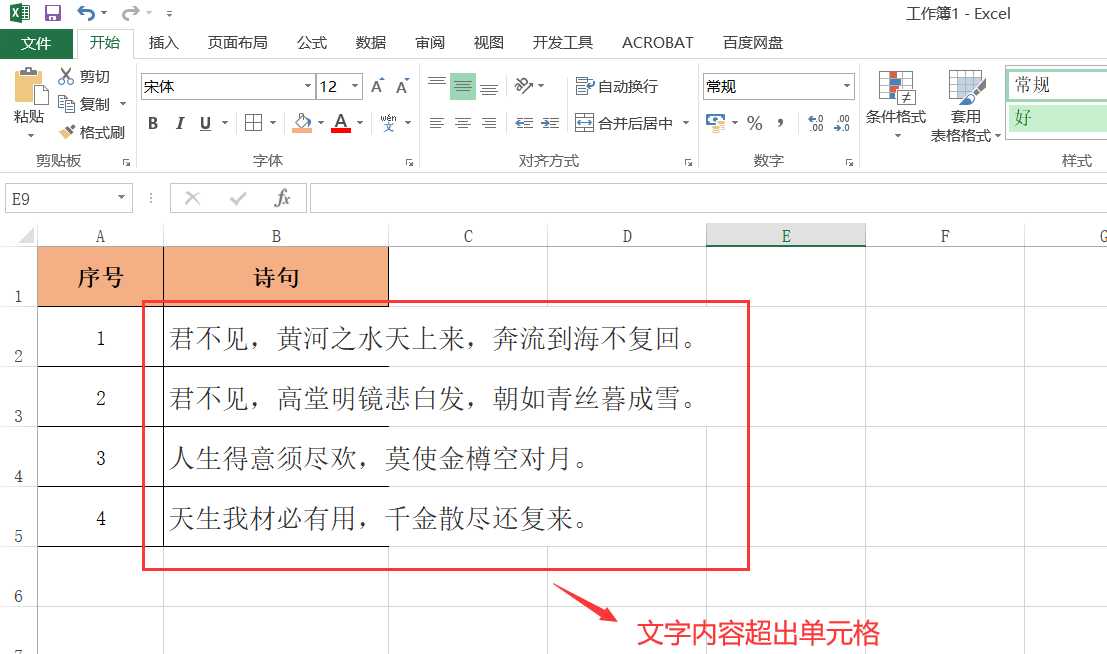Click the fill color paint bucket
1107x654 pixels.
302,123
